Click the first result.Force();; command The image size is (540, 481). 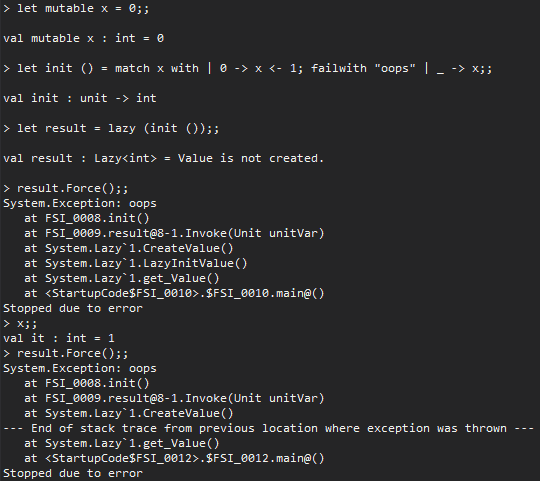coord(66,188)
